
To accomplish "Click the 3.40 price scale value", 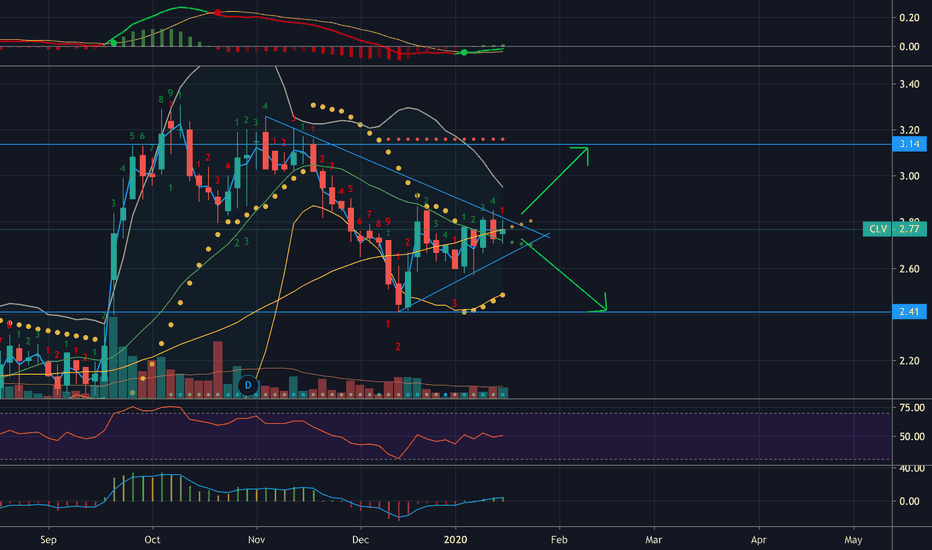I will [909, 84].
